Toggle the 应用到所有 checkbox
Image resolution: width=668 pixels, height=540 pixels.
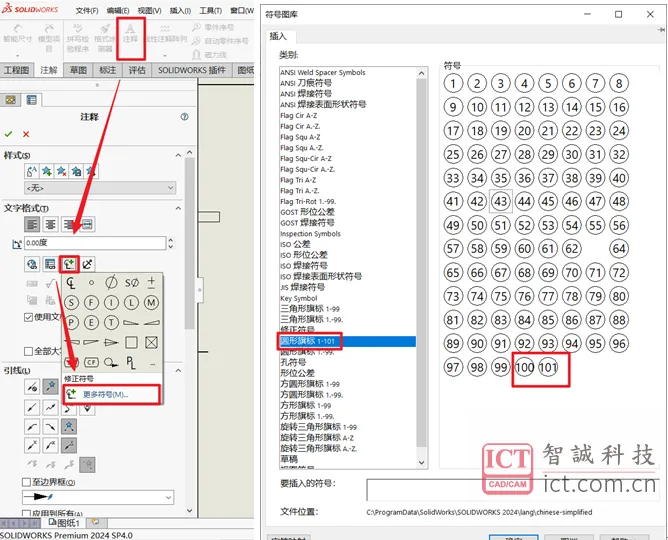pyautogui.click(x=26, y=514)
